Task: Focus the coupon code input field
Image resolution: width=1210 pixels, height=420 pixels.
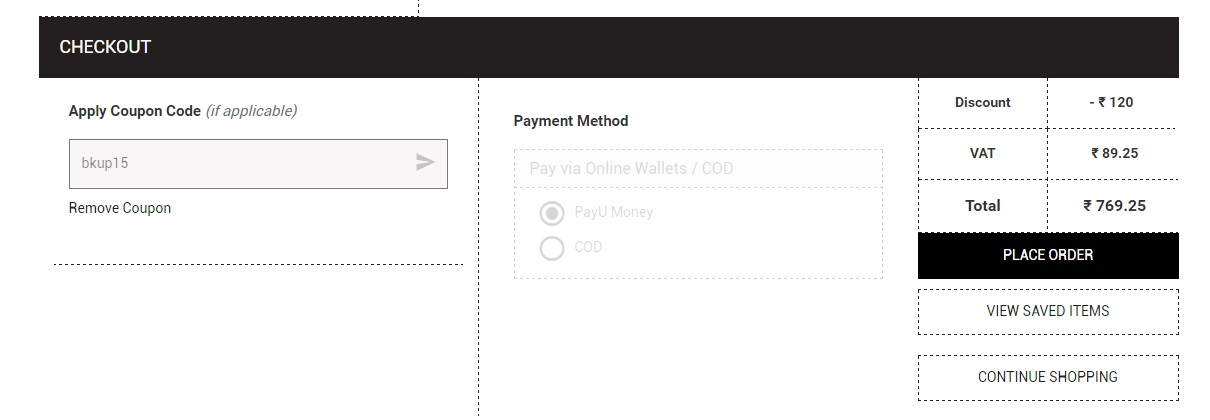Action: (240, 163)
